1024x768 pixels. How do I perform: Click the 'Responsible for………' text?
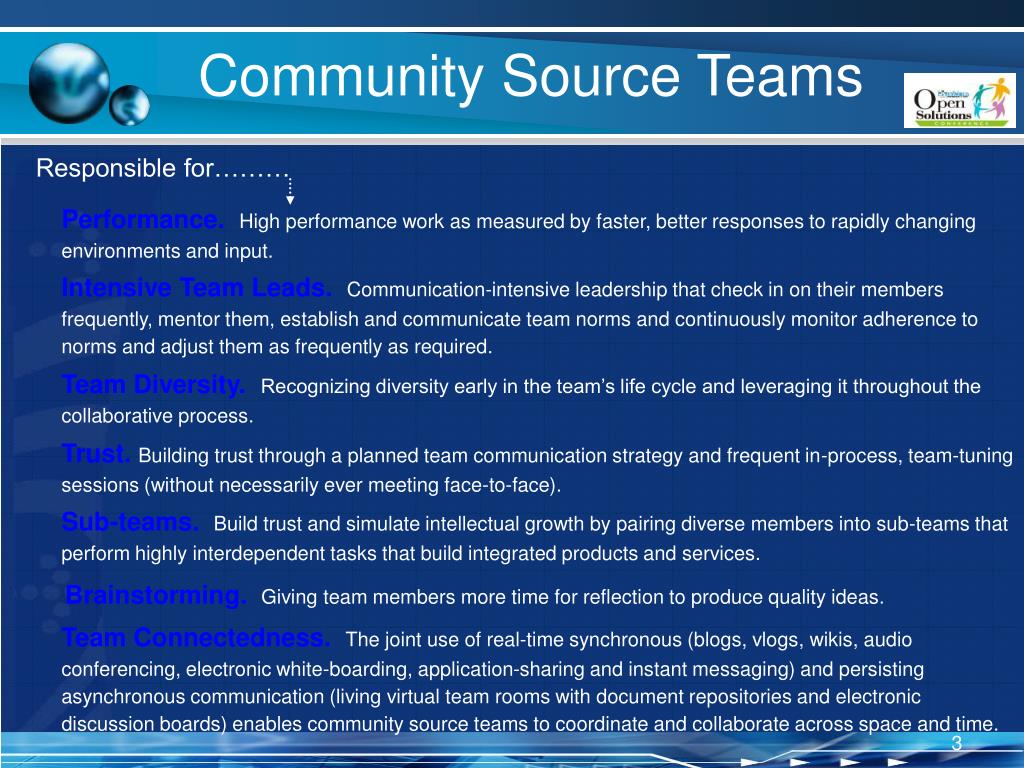click(163, 168)
